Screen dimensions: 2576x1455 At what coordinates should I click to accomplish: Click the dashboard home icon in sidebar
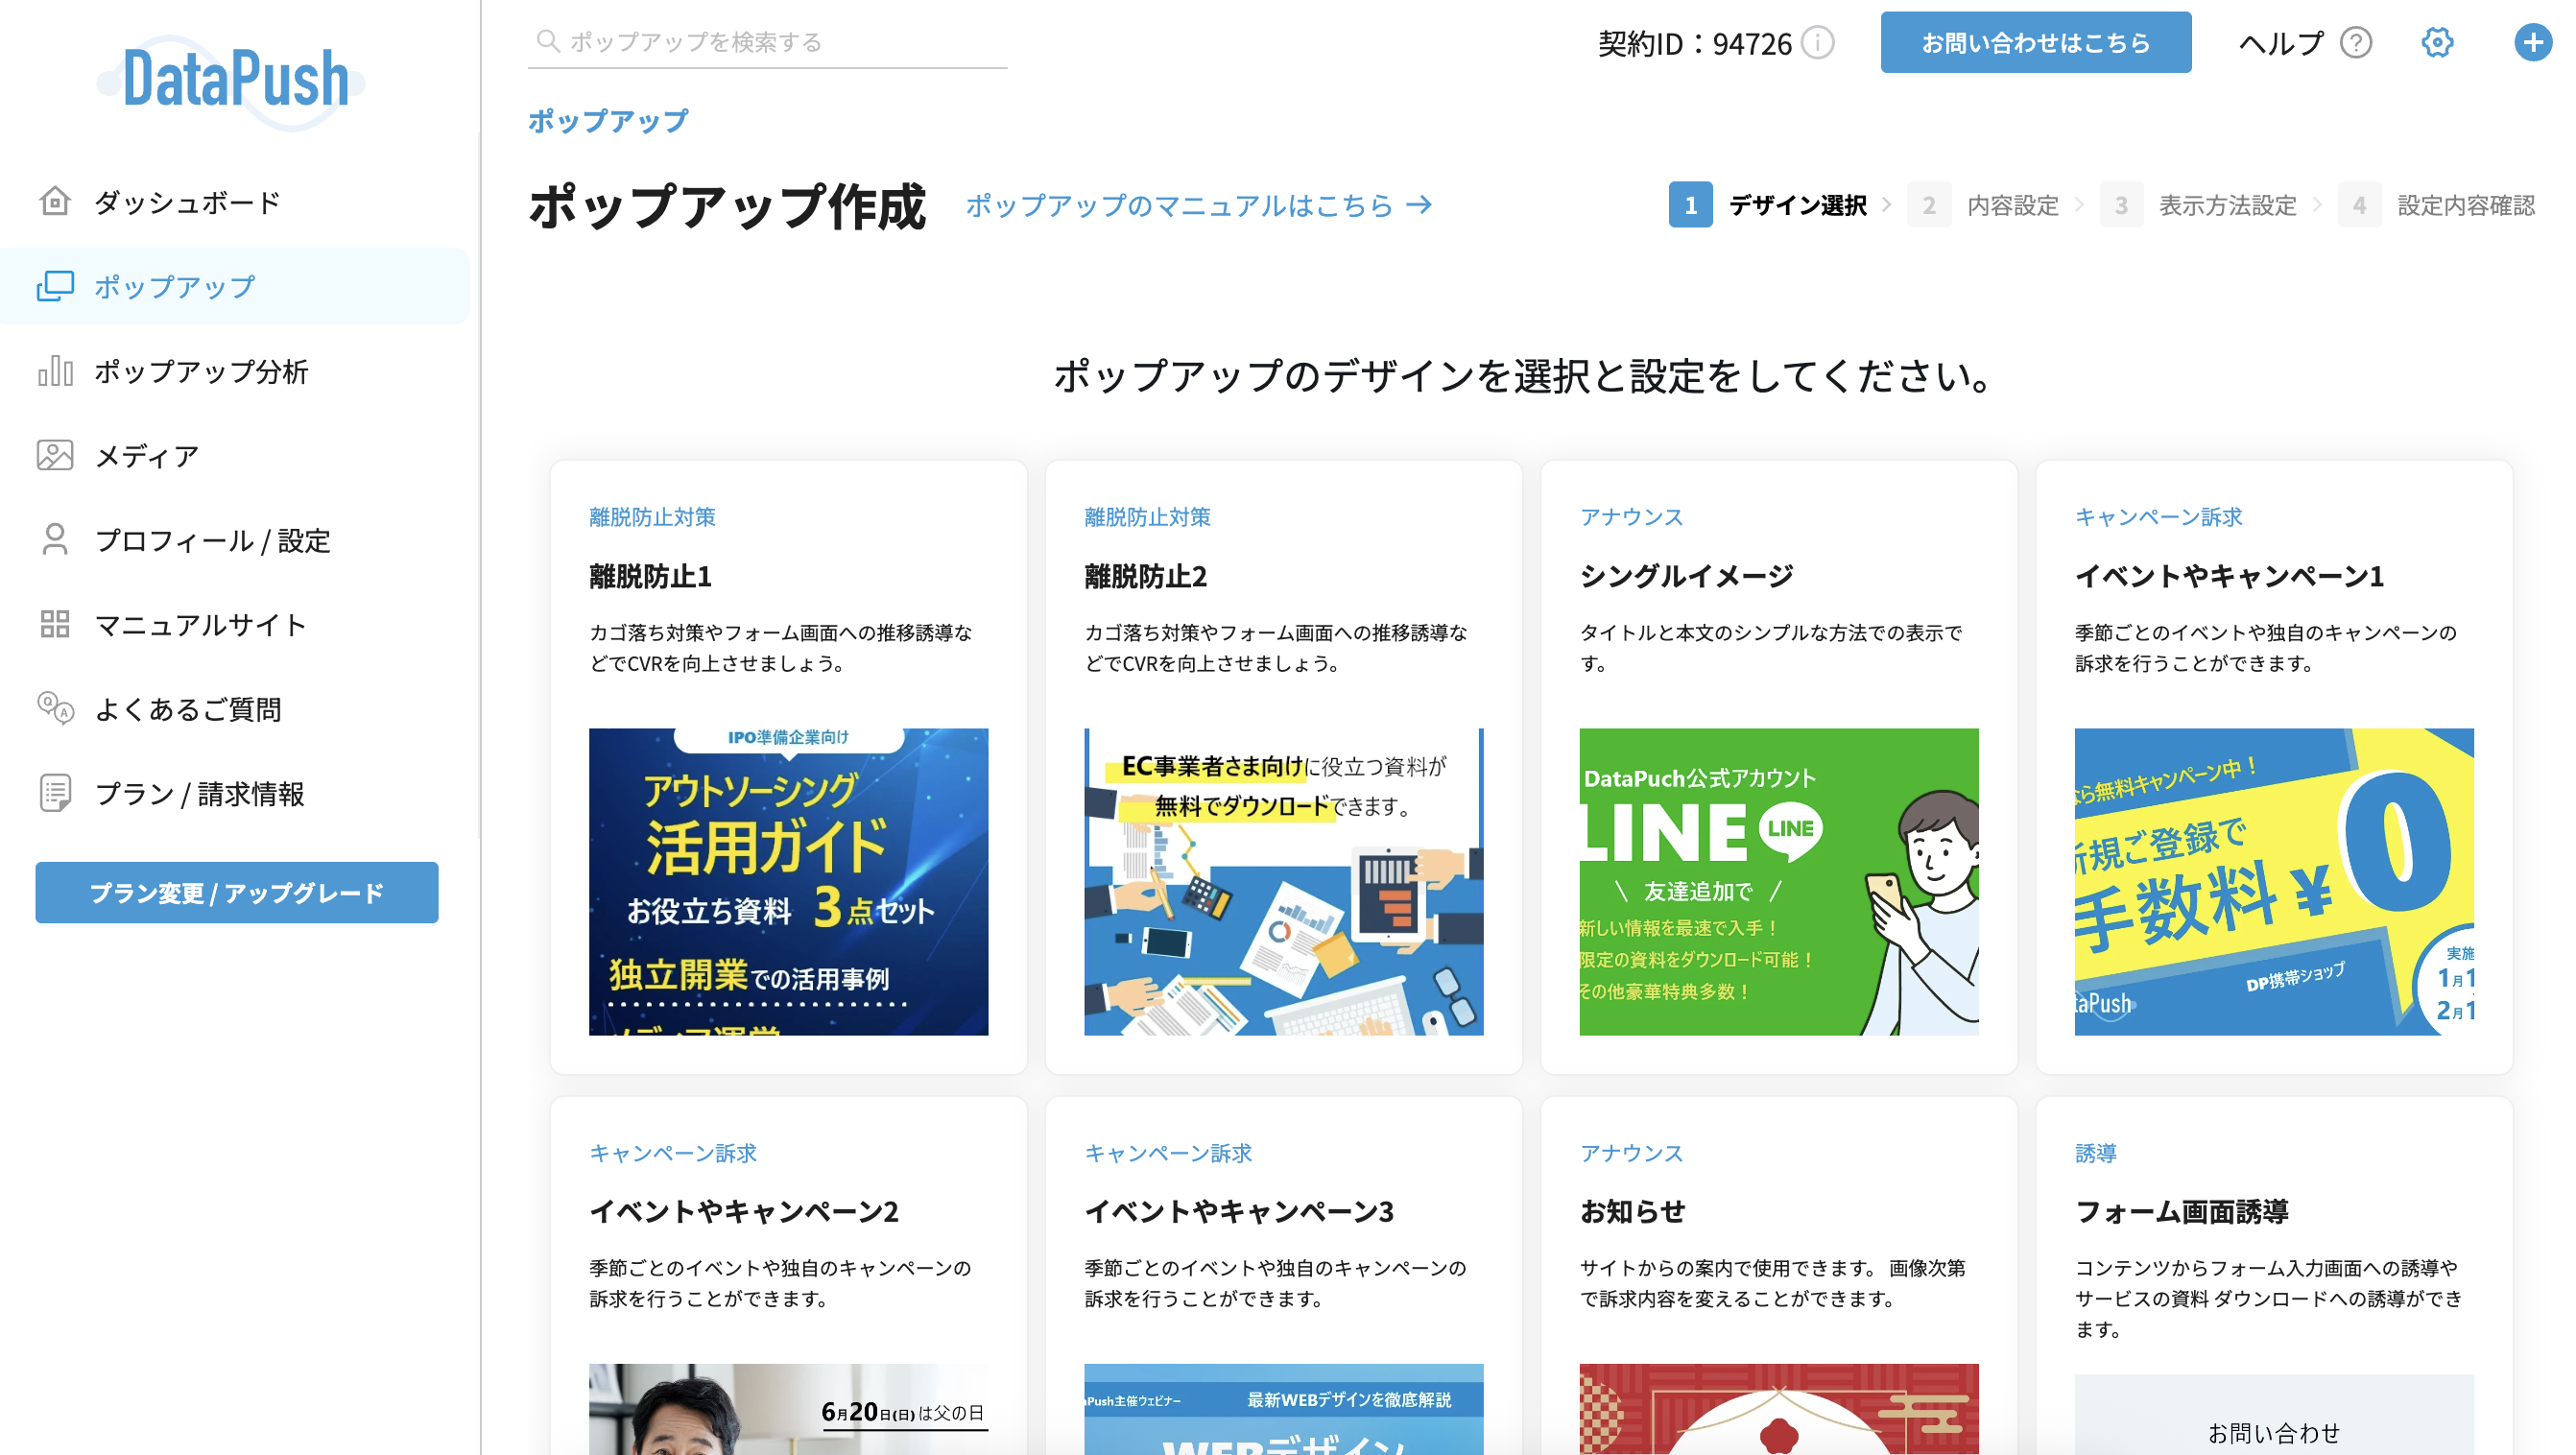point(55,202)
